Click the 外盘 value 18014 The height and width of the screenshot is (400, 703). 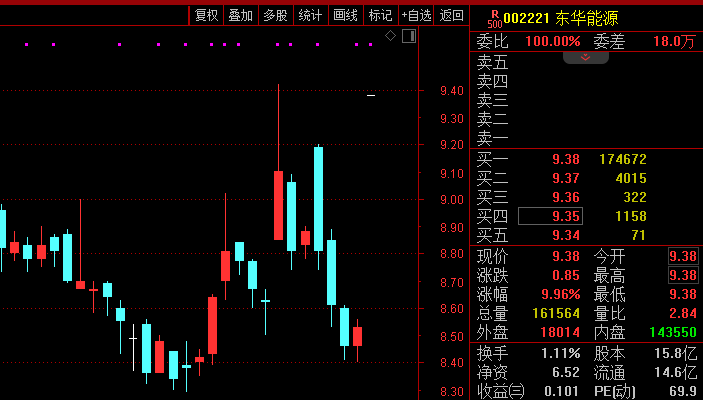pos(560,332)
